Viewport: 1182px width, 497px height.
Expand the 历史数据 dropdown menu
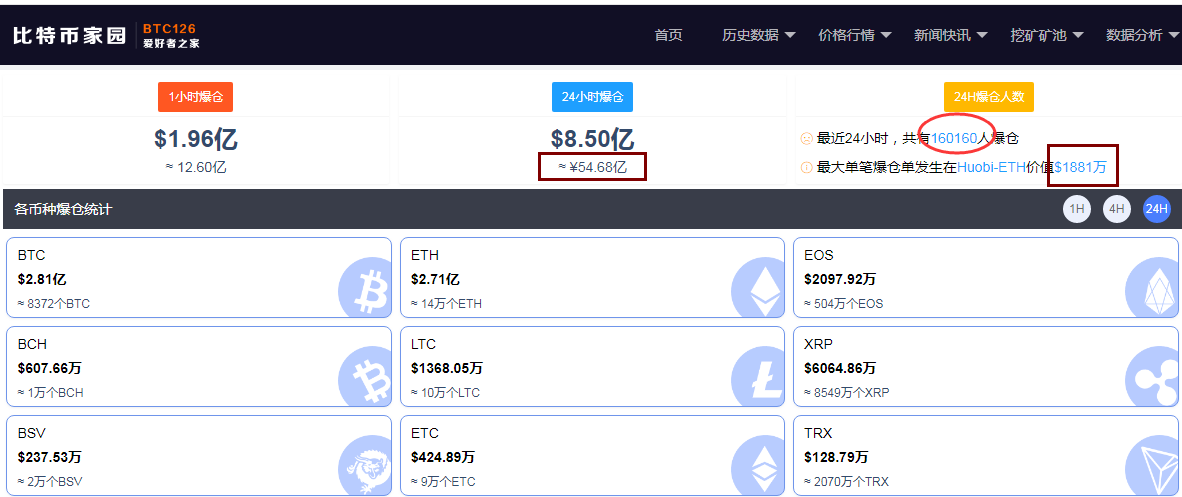coord(759,35)
